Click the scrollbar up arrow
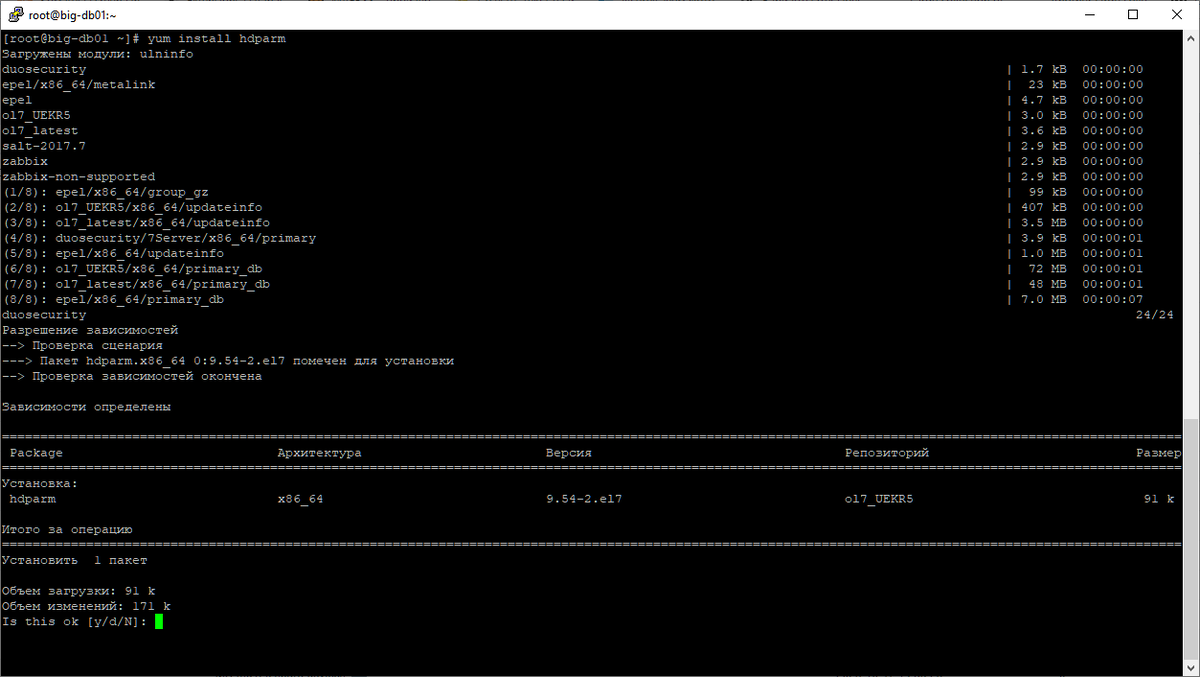The width and height of the screenshot is (1200, 677). click(1190, 38)
